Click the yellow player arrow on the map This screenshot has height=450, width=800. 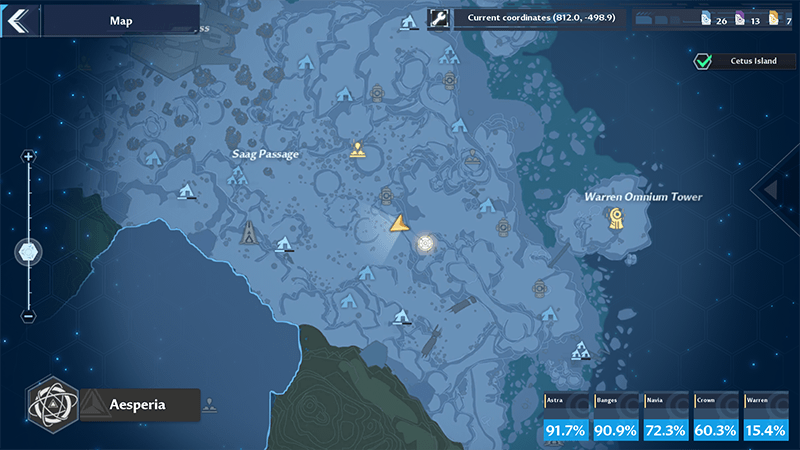pyautogui.click(x=399, y=223)
